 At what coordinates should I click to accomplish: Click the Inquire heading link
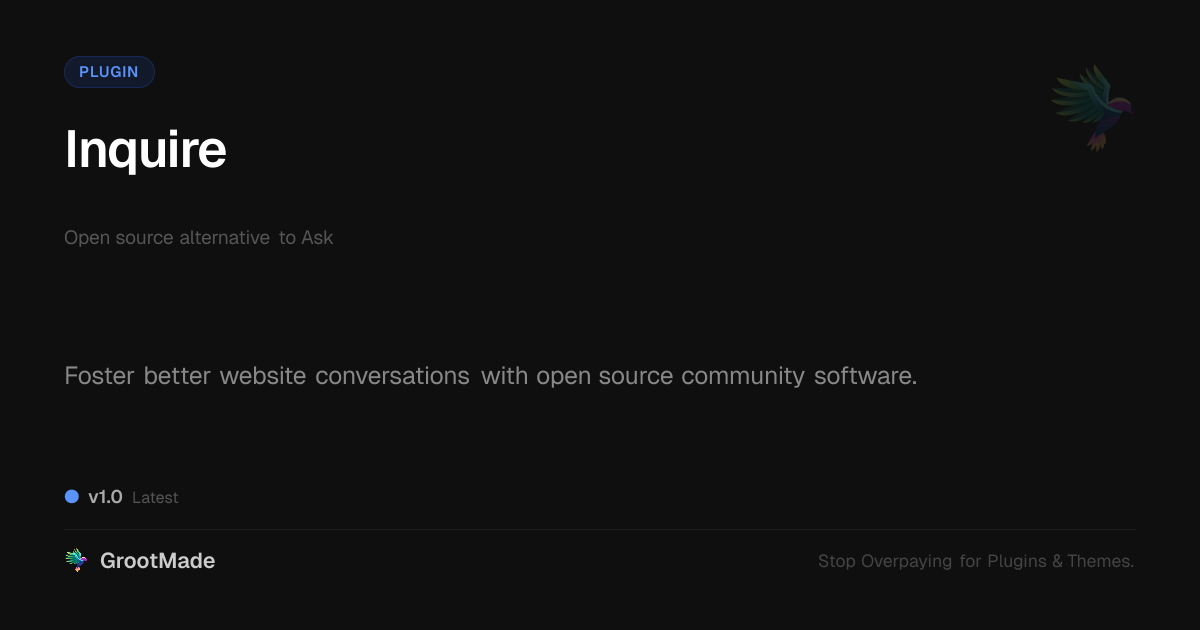(x=146, y=148)
